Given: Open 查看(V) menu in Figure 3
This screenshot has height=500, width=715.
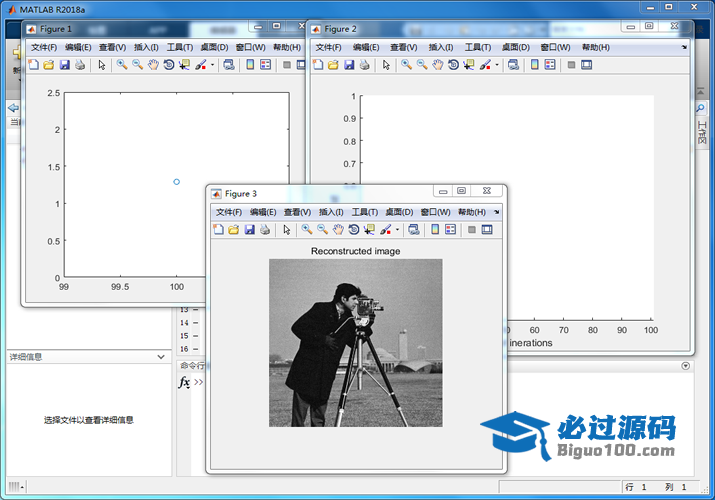Looking at the screenshot, I should 297,212.
